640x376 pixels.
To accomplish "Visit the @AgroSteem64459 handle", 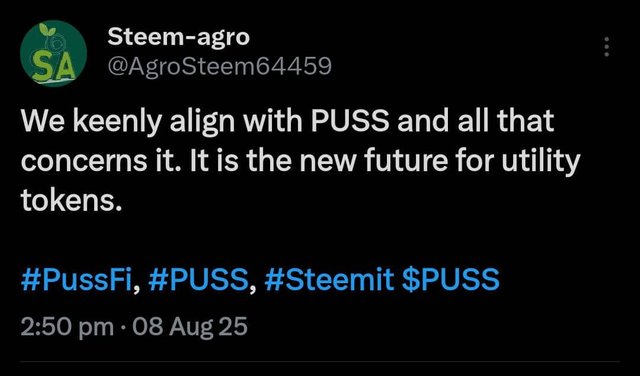I will 219,66.
